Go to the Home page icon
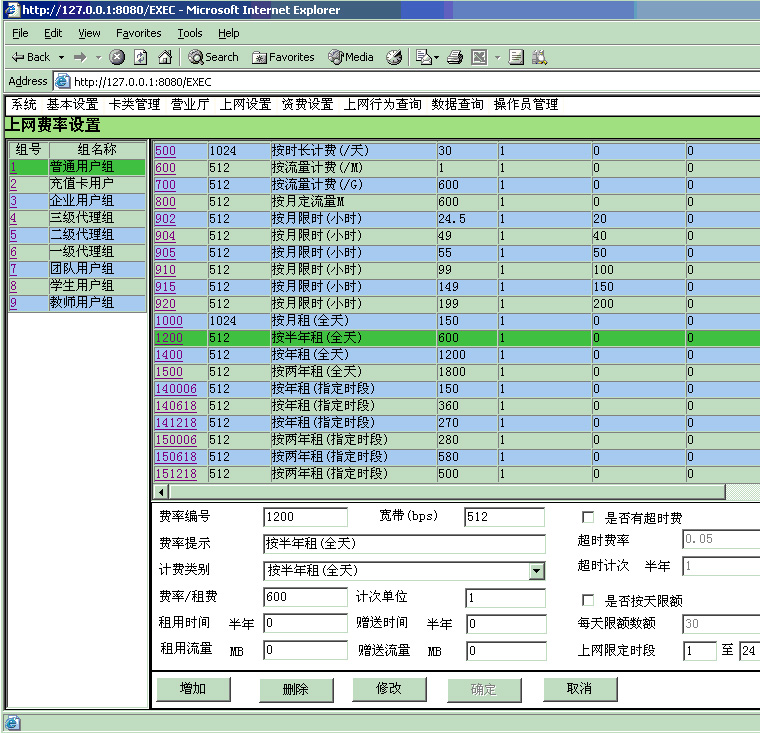This screenshot has width=760, height=733. pyautogui.click(x=165, y=57)
